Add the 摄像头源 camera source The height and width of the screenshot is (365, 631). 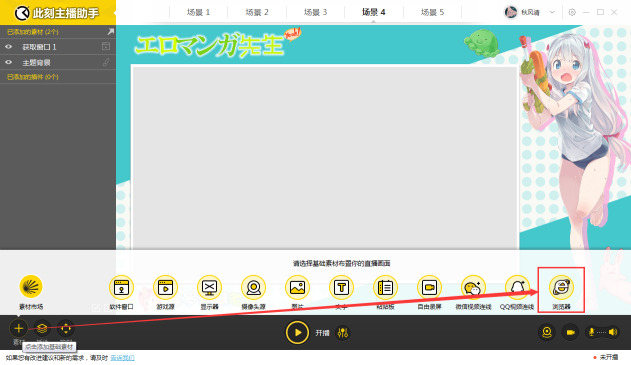click(253, 288)
